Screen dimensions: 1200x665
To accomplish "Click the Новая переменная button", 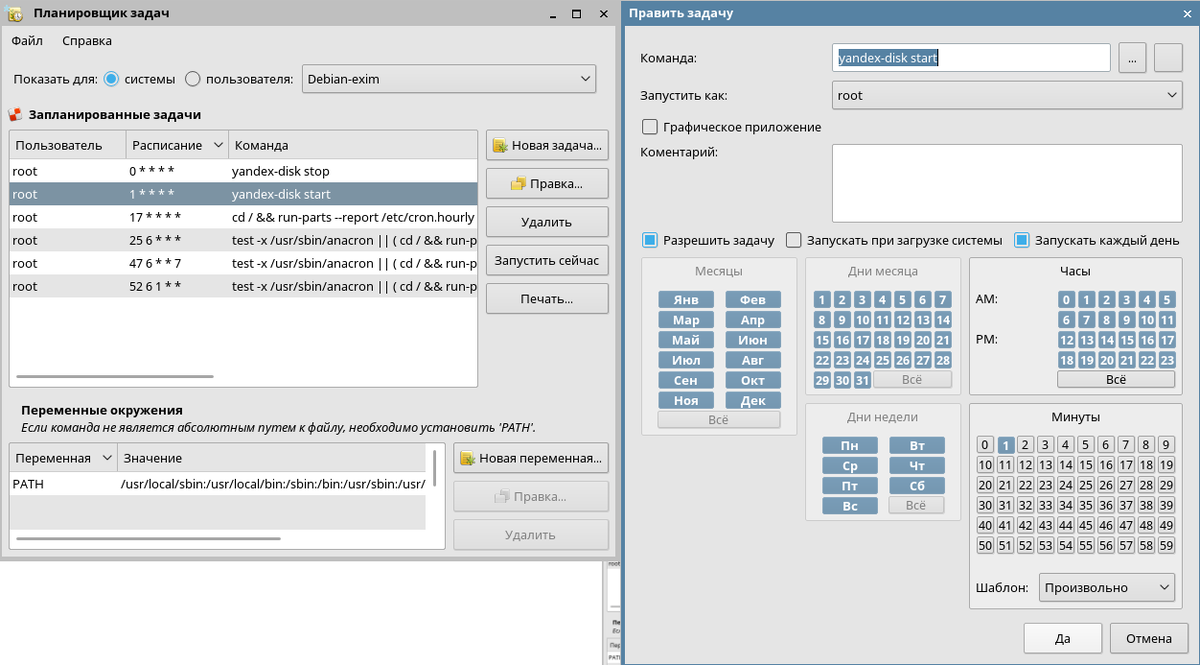I will coord(531,458).
